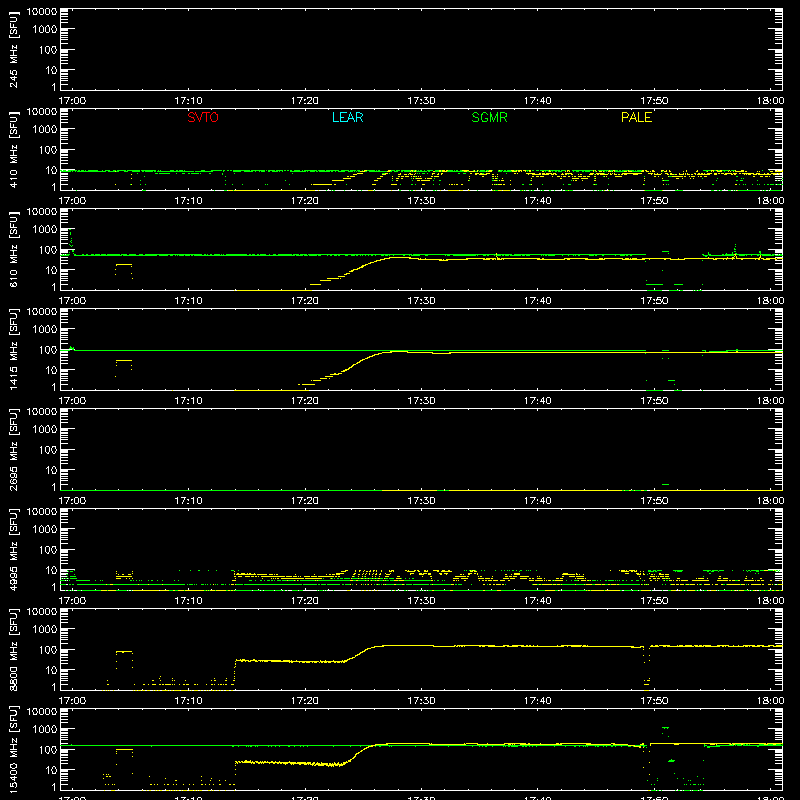Click the 100 y-axis value on the 610 MHz panel
800x800 pixels.
pos(48,250)
